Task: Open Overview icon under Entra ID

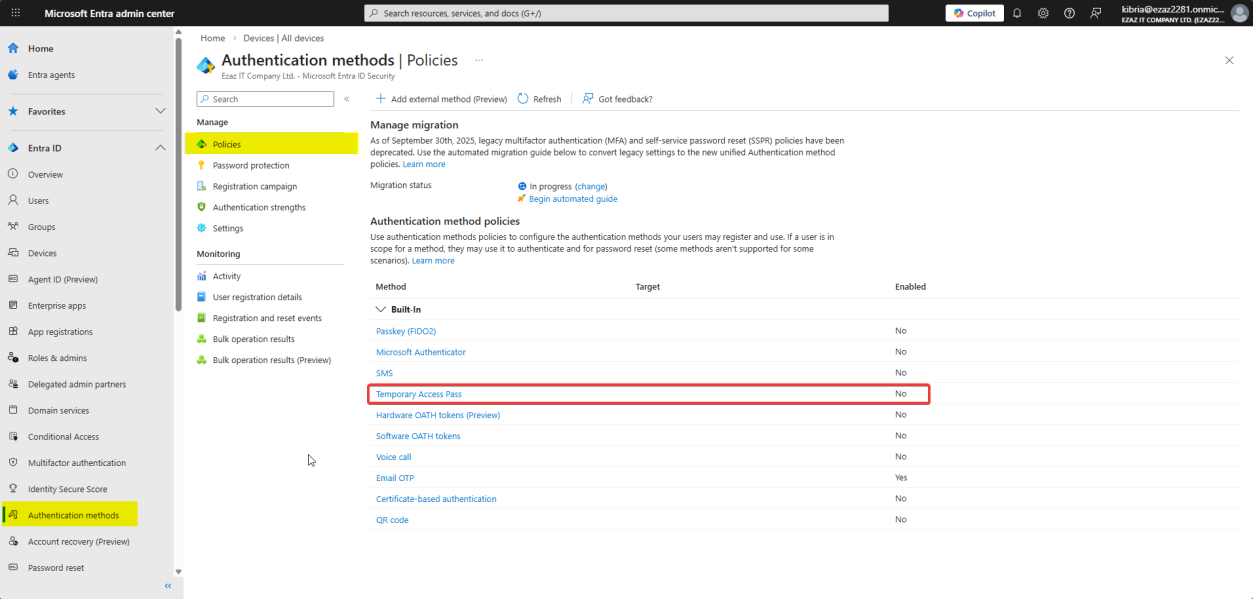Action: click(x=13, y=174)
